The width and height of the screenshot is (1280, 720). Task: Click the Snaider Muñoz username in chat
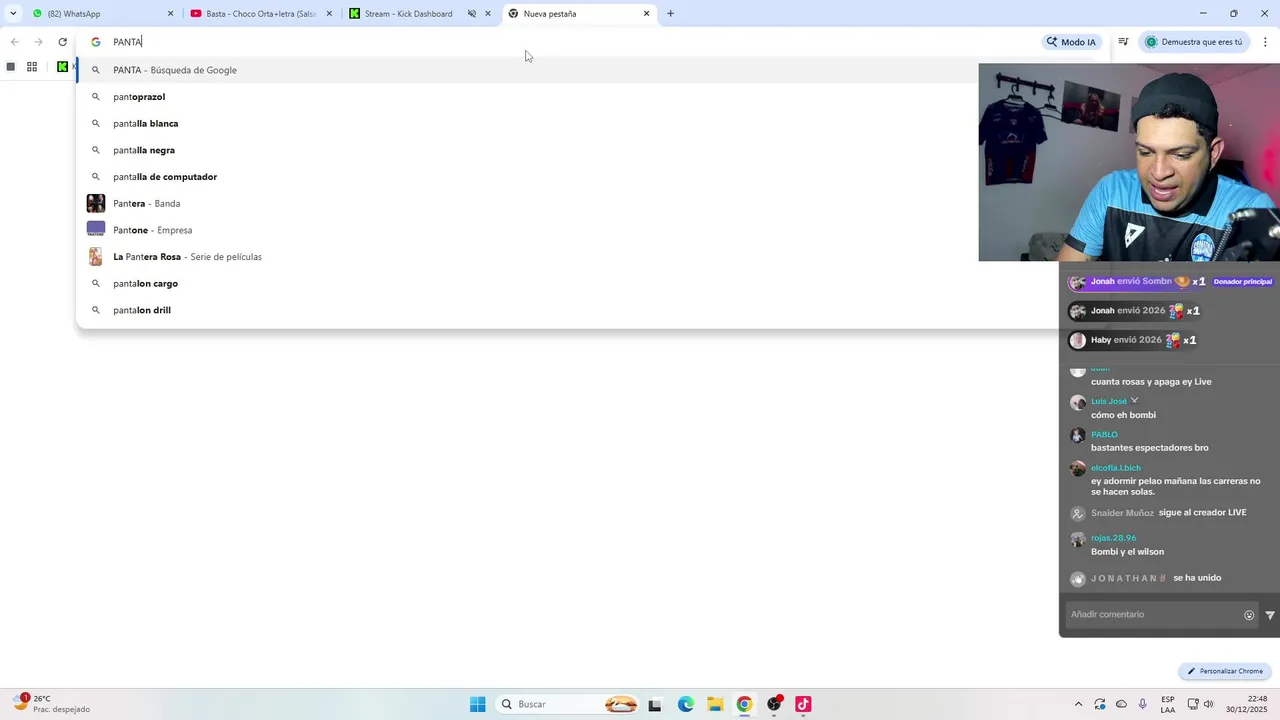click(1122, 513)
